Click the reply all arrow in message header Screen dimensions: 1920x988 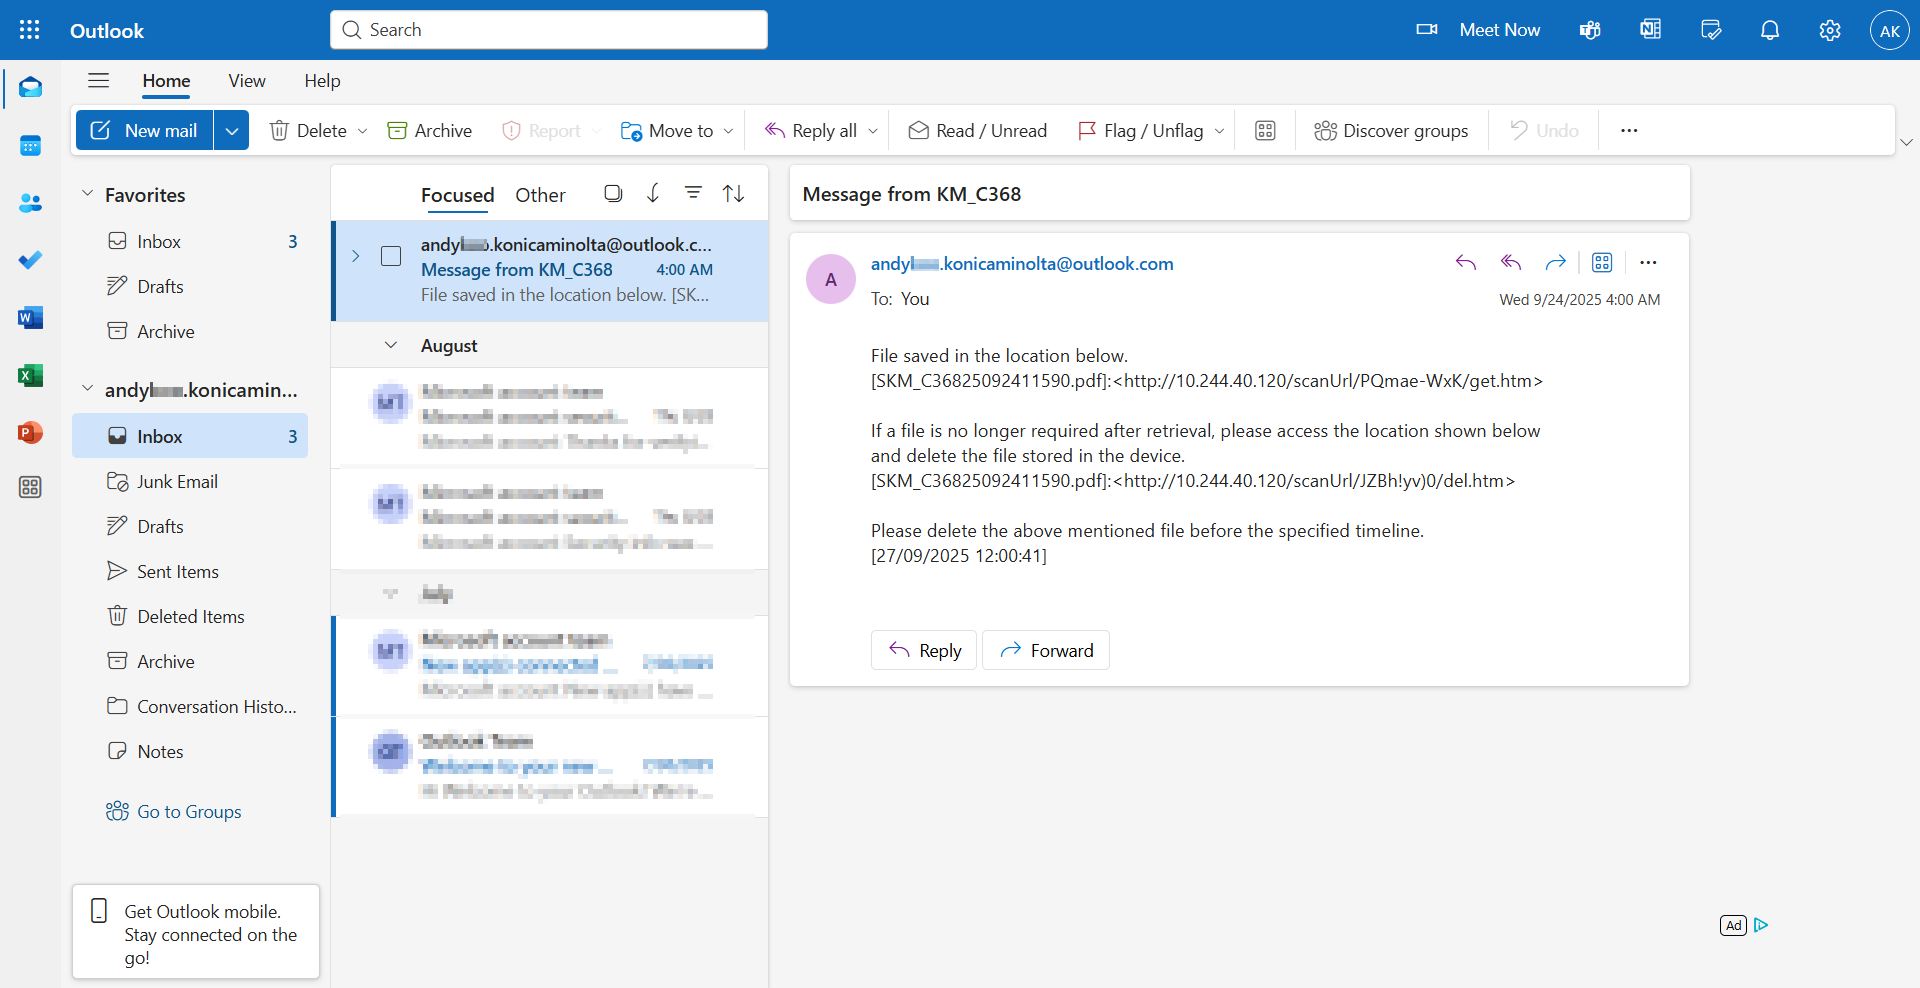[x=1511, y=263]
